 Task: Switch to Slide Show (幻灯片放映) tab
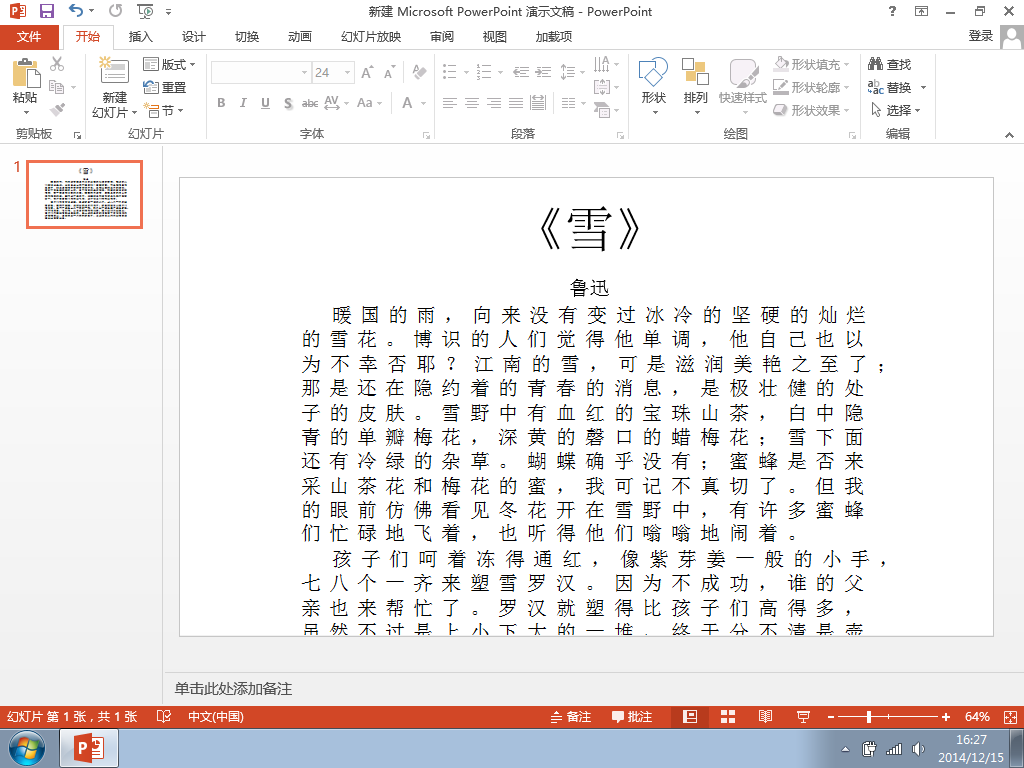point(370,37)
